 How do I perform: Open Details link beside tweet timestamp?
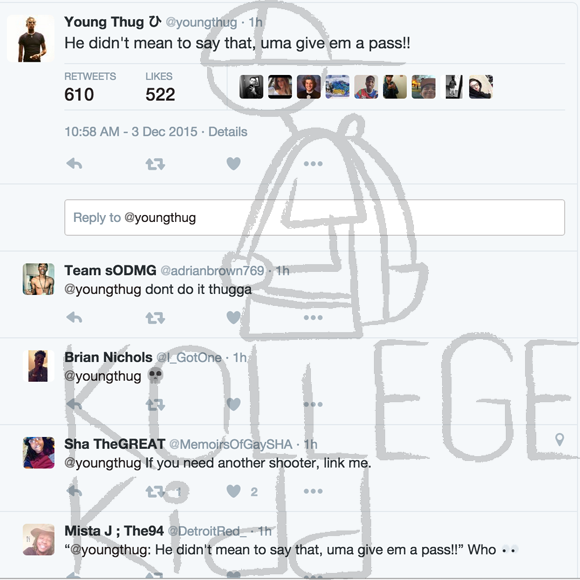[227, 132]
